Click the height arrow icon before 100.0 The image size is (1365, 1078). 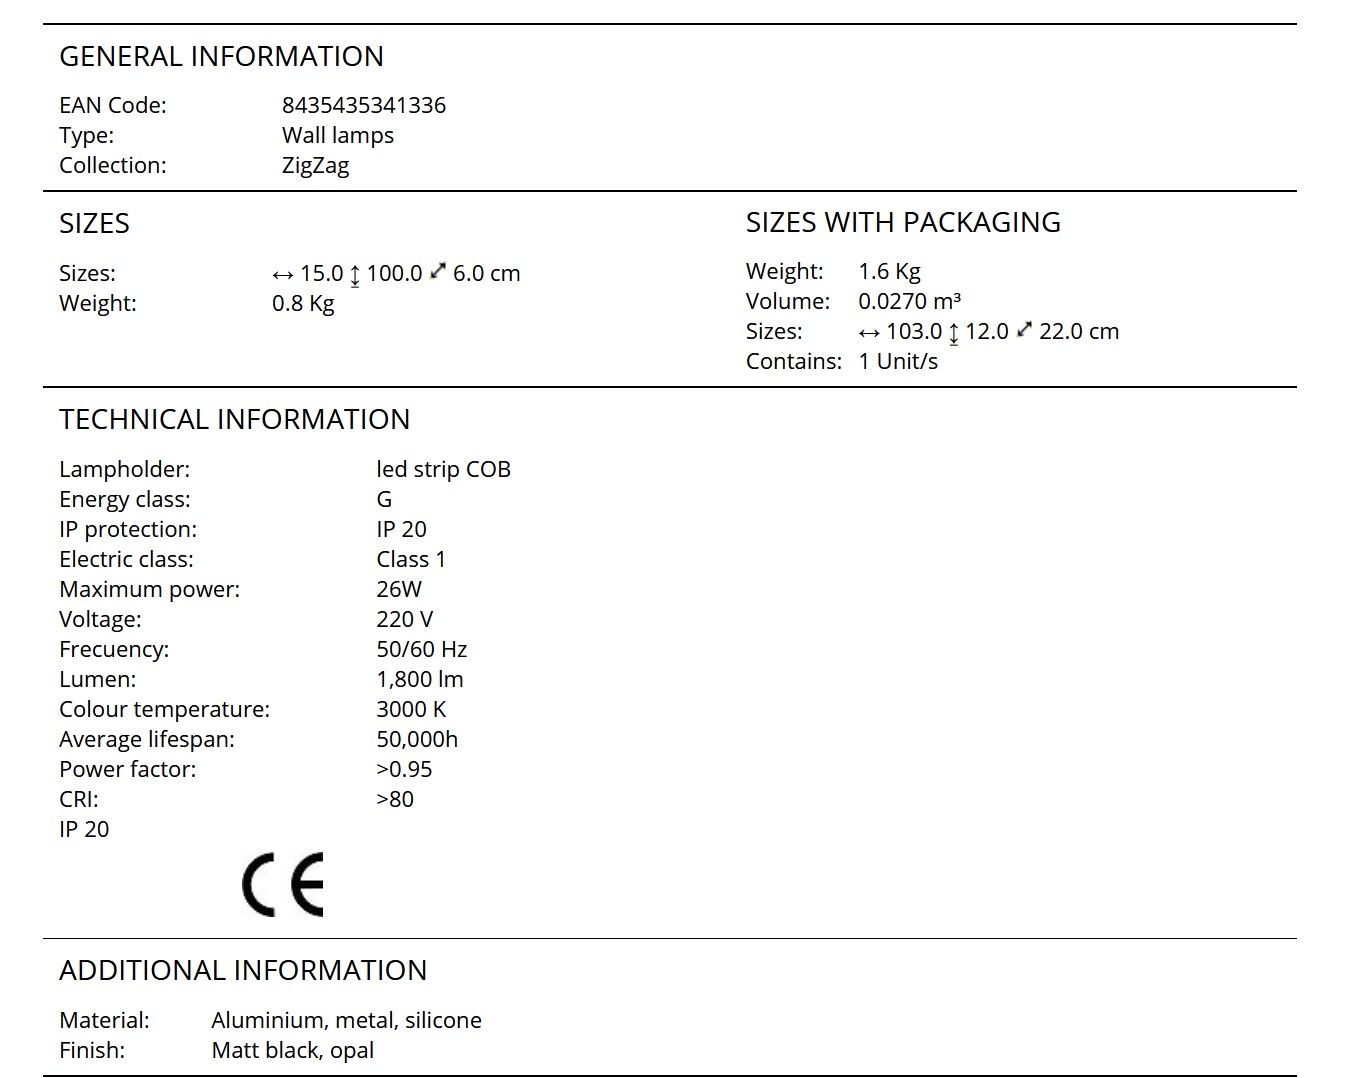coord(355,275)
